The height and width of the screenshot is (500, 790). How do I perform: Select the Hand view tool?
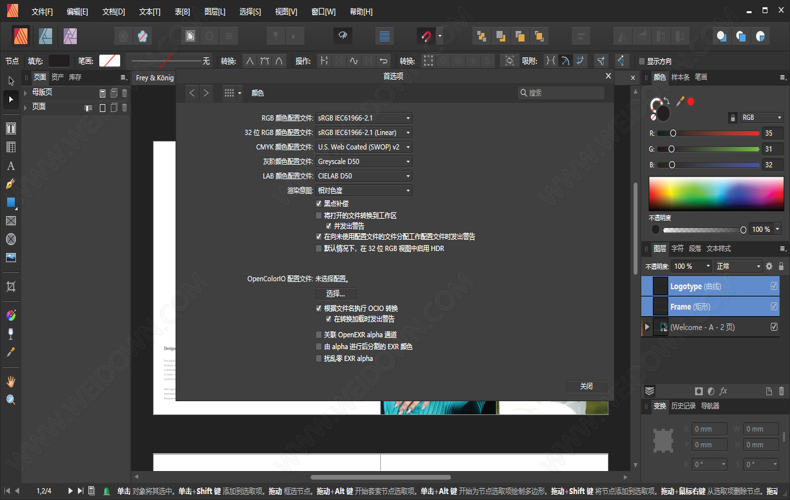click(x=11, y=381)
